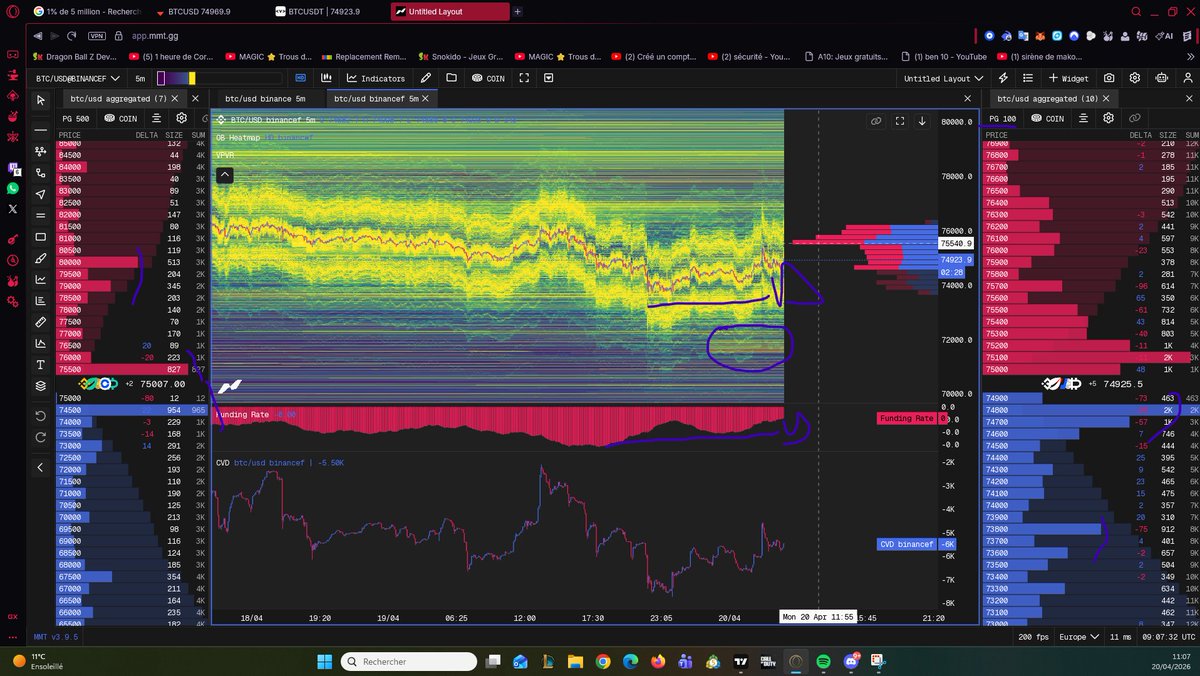
Task: Select the Funding Rate axis label
Action: point(908,419)
